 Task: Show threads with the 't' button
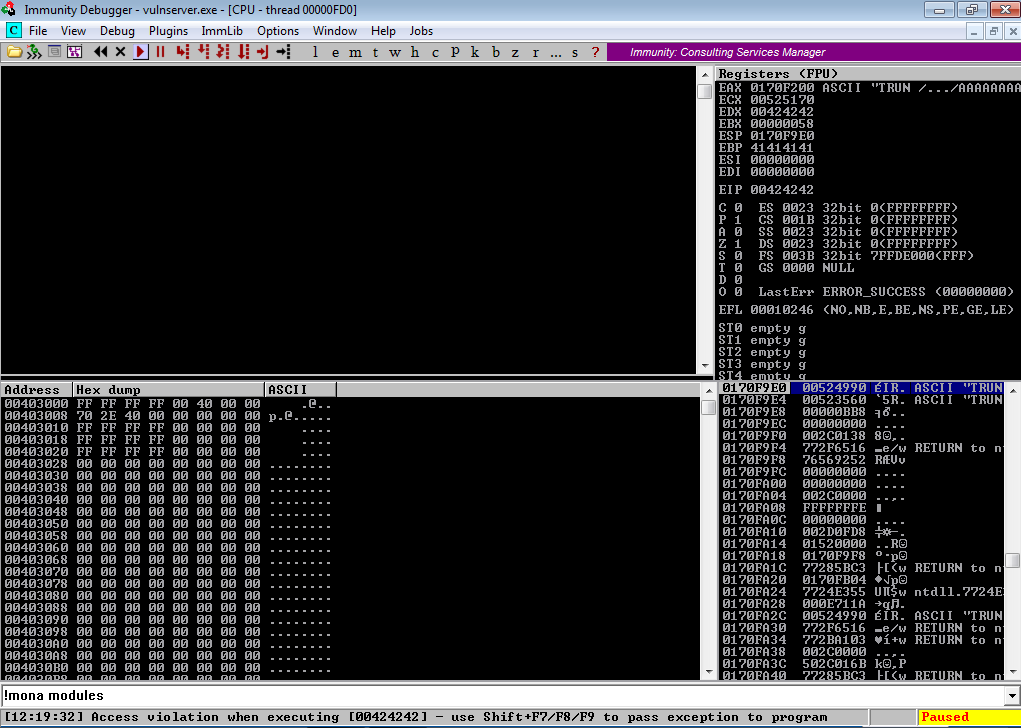pyautogui.click(x=375, y=52)
